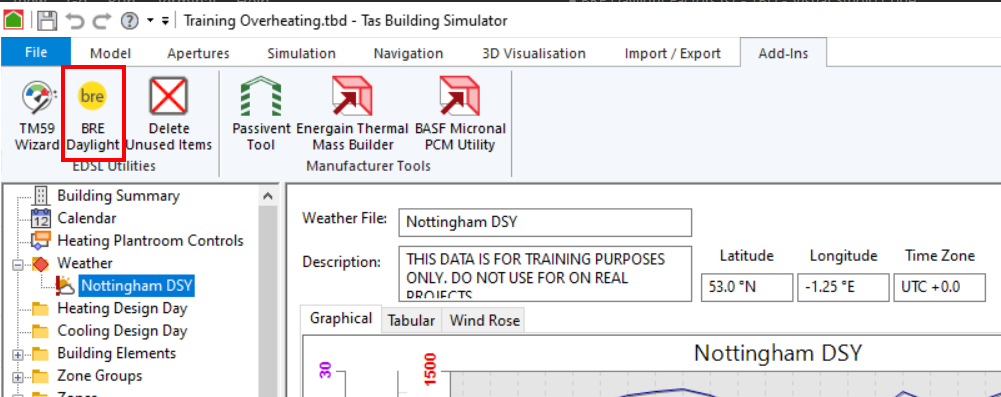The image size is (1001, 397).
Task: Open the quick access toolbar dropdown arrow
Action: 165,21
